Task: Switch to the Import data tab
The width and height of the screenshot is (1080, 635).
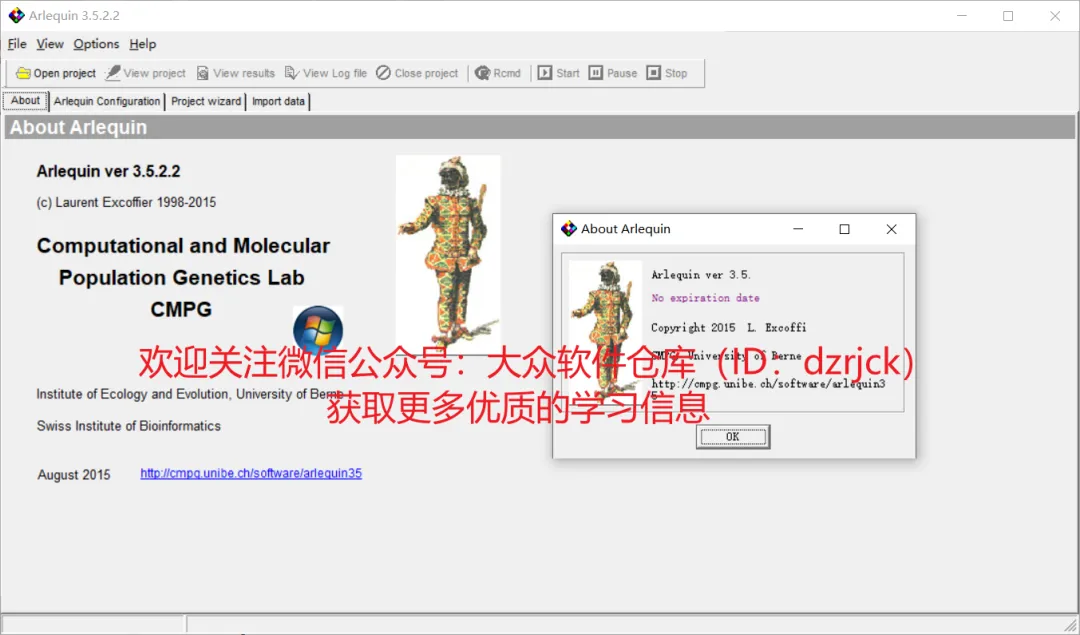Action: tap(278, 101)
